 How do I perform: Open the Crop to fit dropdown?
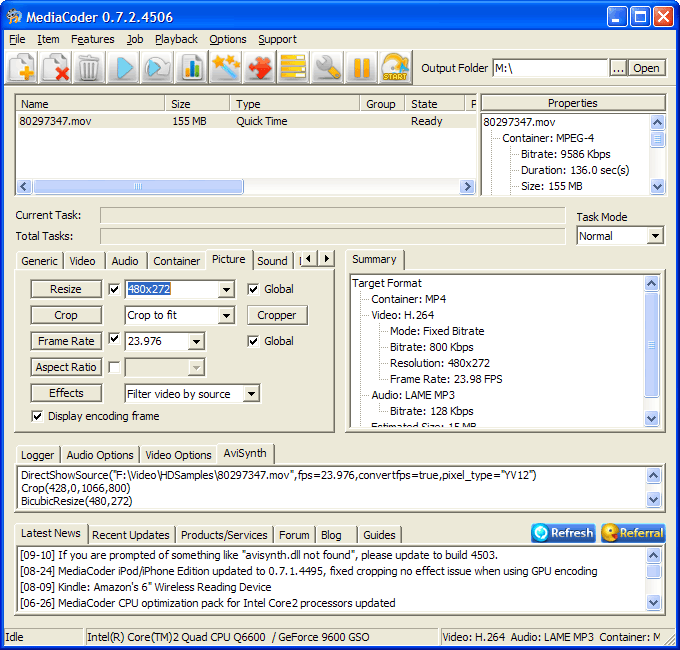tap(226, 316)
